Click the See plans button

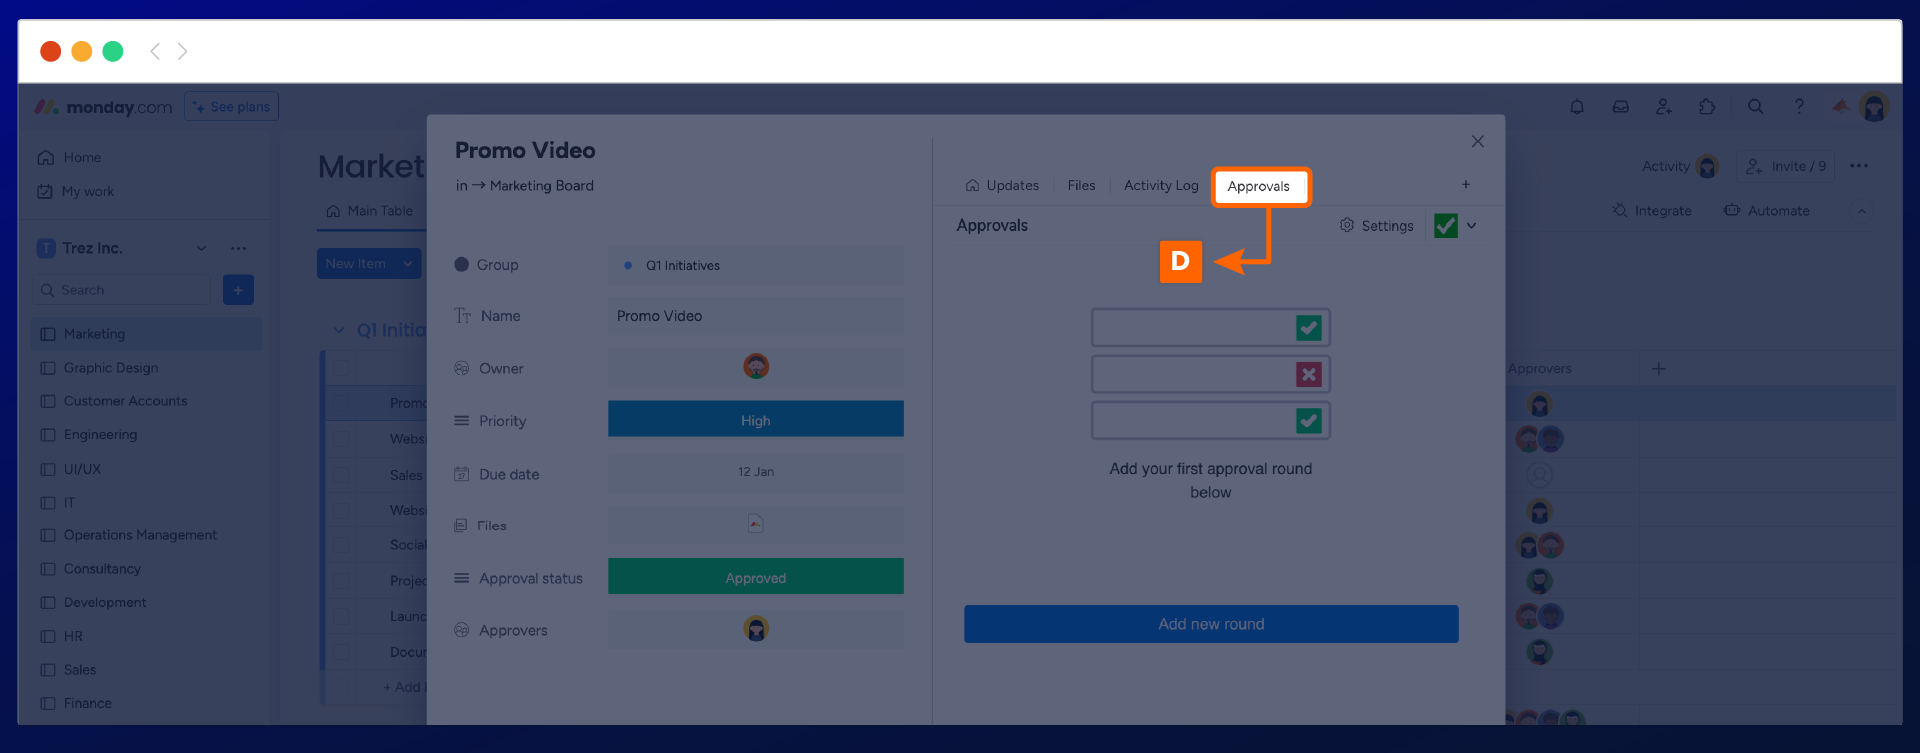coord(231,107)
